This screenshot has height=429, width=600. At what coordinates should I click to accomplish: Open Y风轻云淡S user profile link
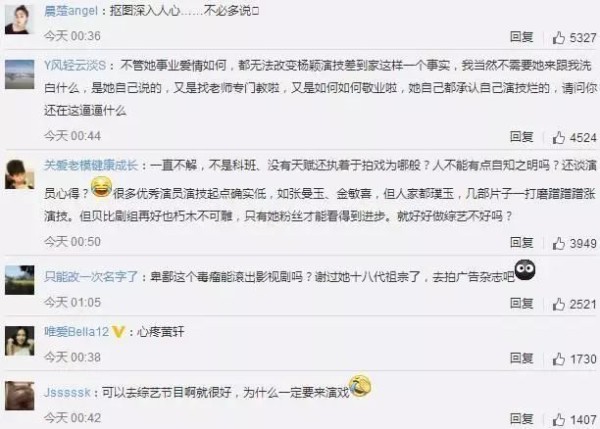(75, 65)
